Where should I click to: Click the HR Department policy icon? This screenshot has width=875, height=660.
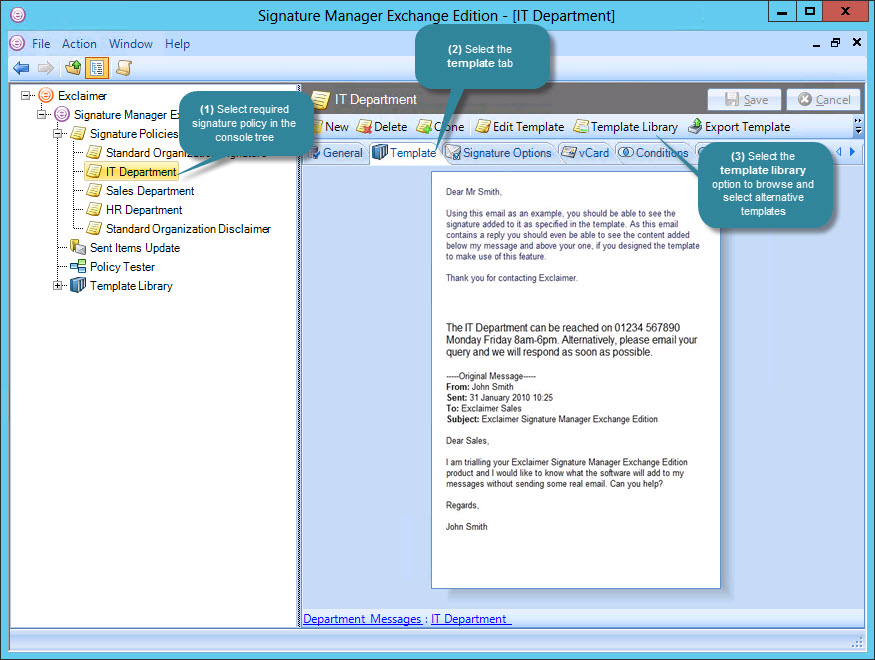tap(94, 209)
